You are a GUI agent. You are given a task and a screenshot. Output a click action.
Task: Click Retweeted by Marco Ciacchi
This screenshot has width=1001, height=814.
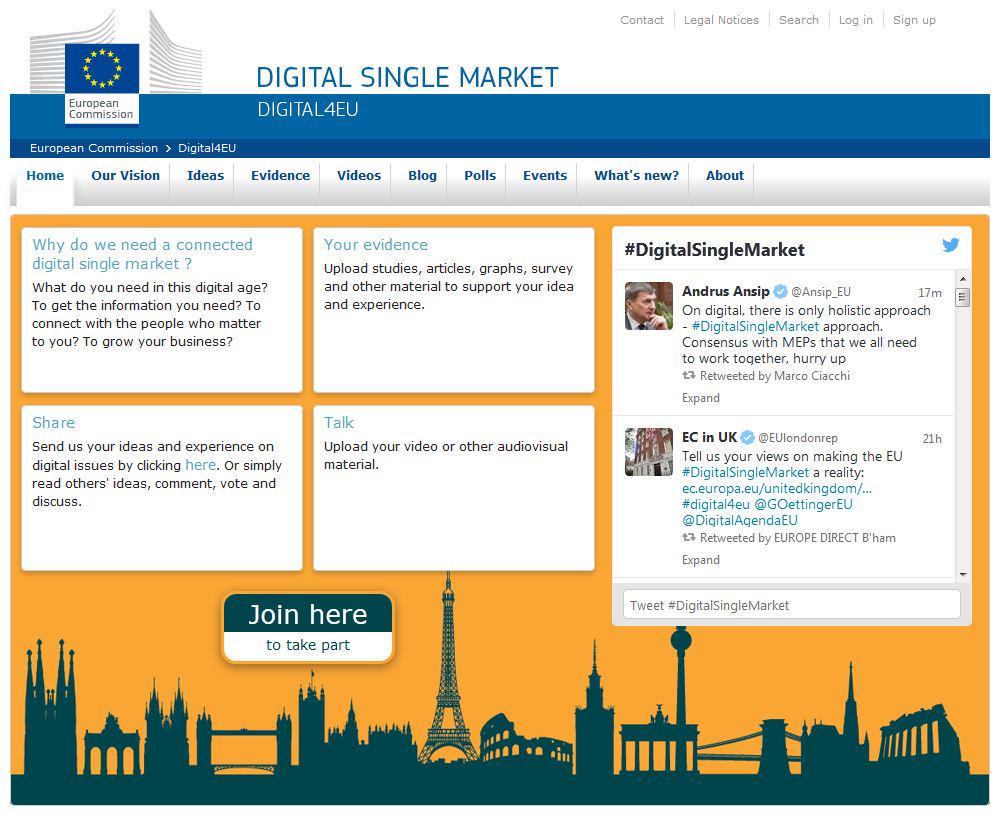tap(774, 376)
